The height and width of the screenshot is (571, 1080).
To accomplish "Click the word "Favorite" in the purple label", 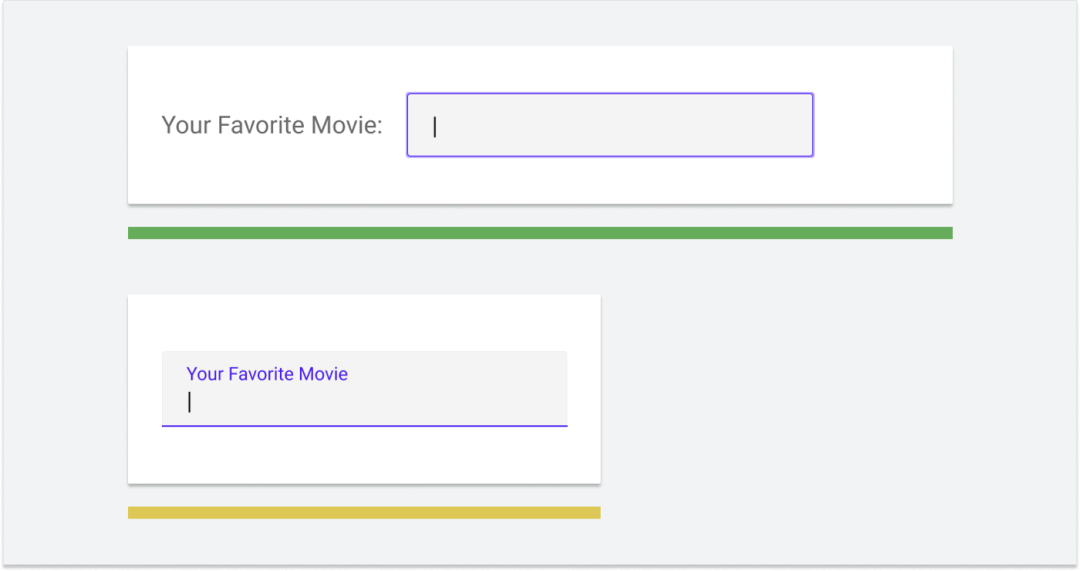I will (260, 374).
